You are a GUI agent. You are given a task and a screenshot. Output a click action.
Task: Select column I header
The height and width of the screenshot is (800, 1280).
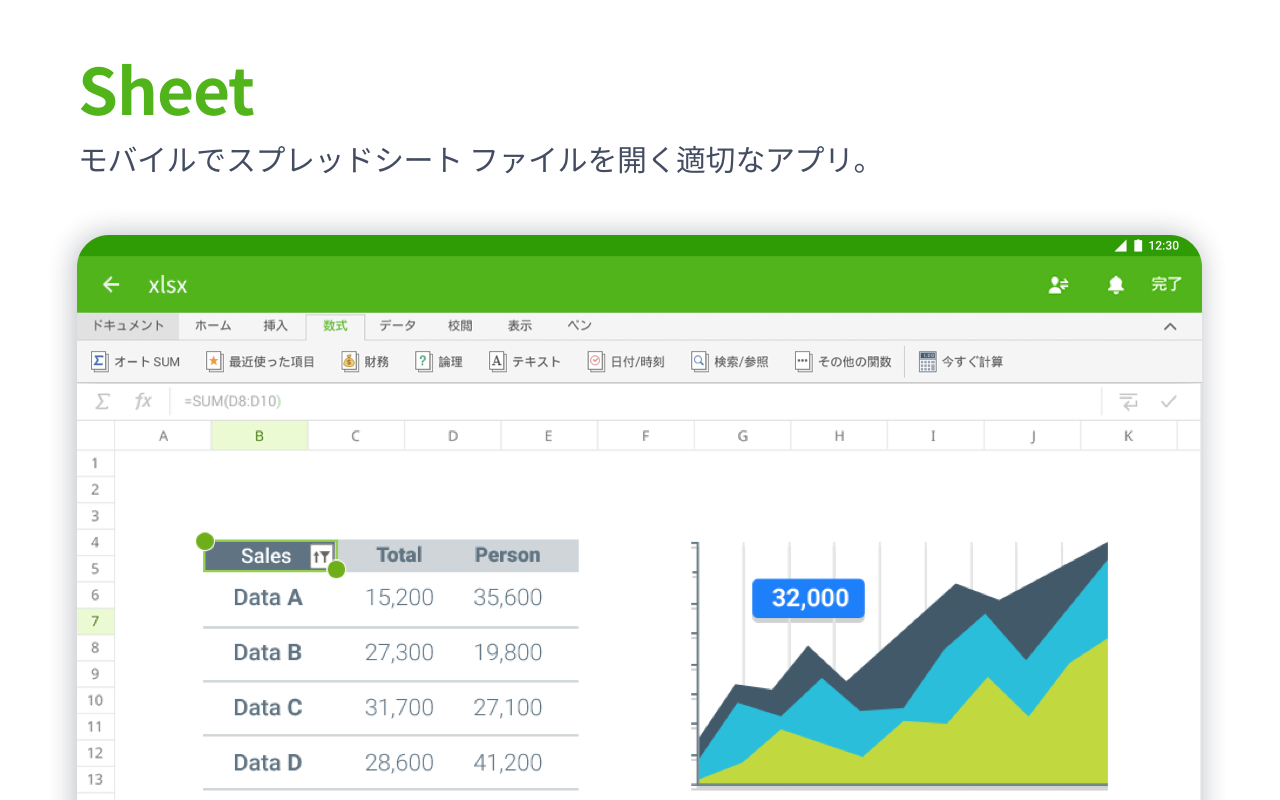pos(933,436)
